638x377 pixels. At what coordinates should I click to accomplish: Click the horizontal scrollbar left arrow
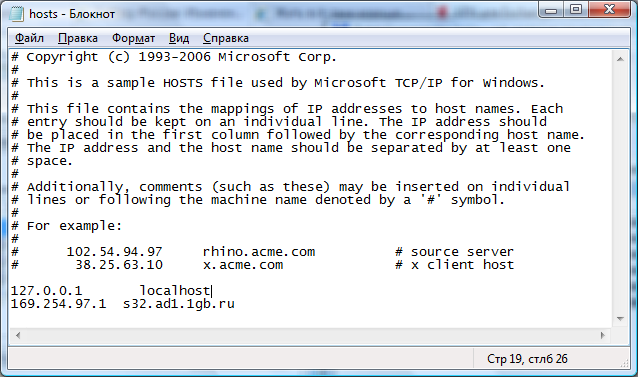coord(17,336)
